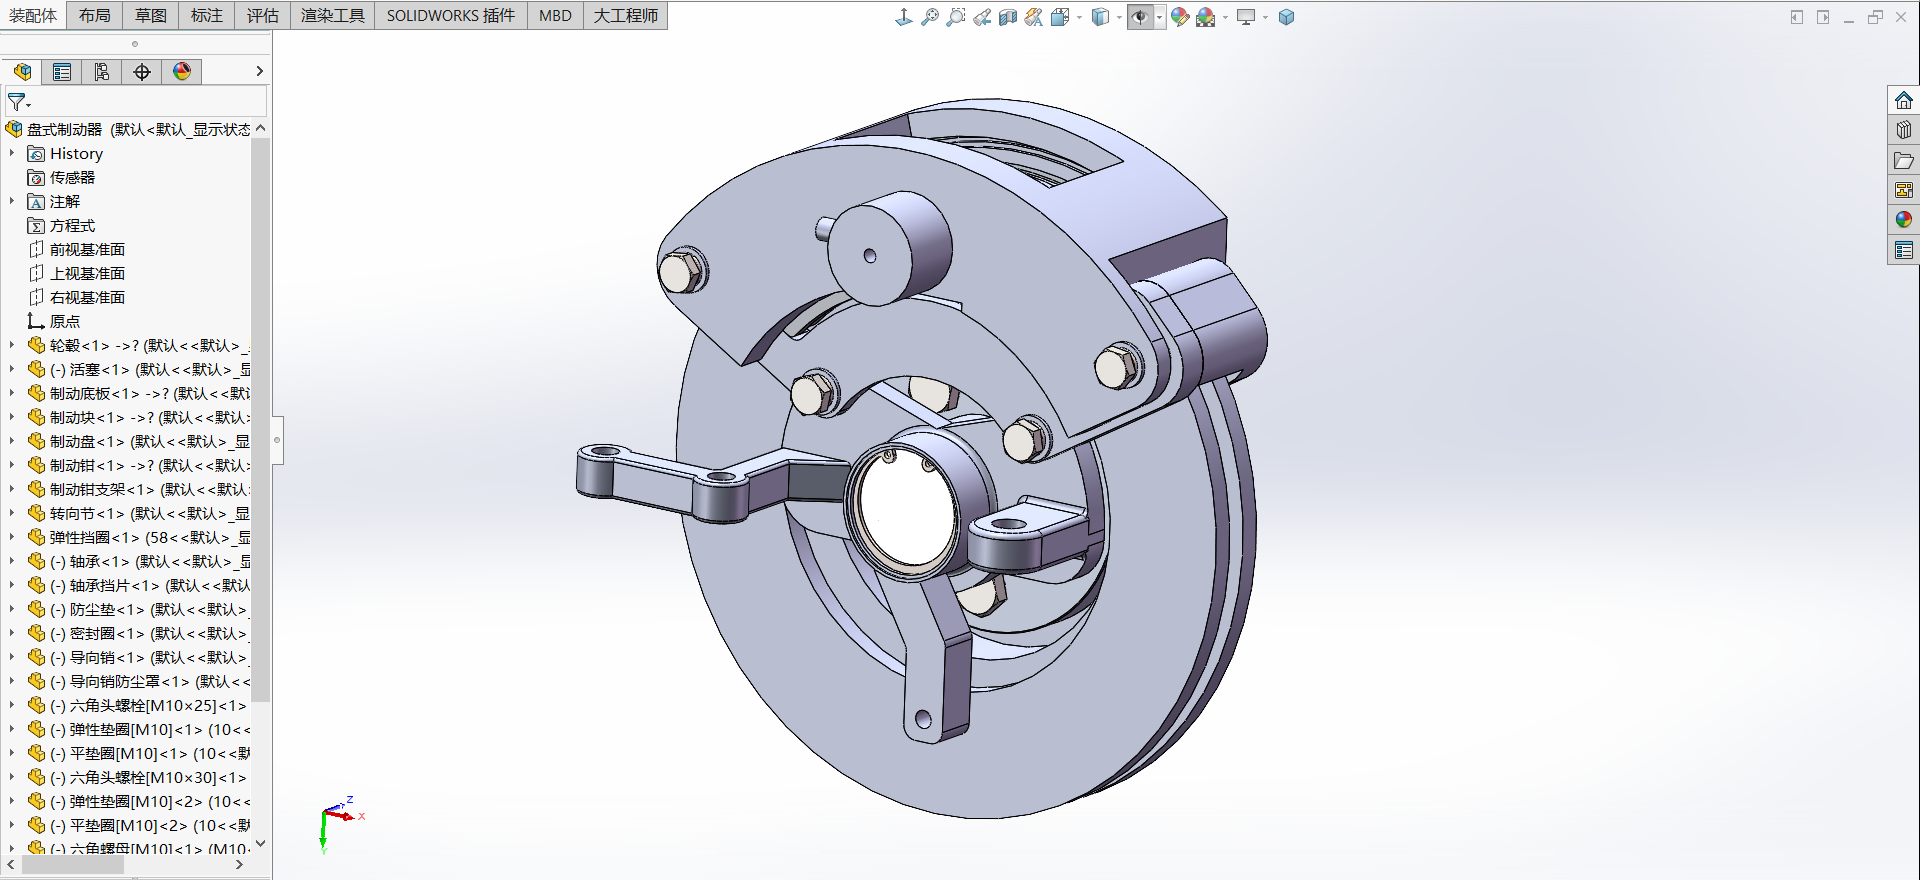Click the view orientation triad icon

(903, 17)
